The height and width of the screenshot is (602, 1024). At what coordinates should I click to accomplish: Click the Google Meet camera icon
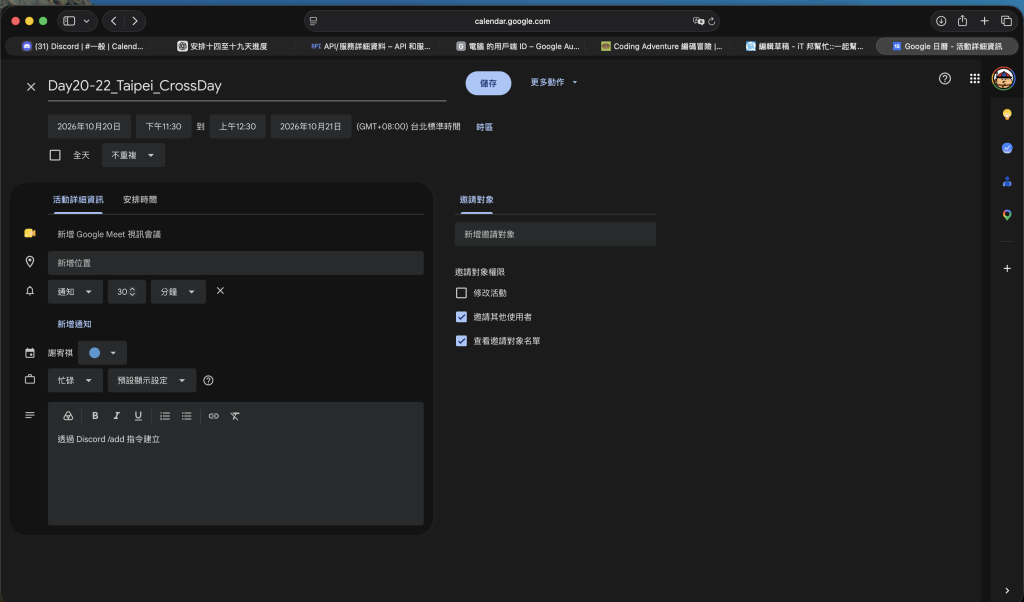30,233
